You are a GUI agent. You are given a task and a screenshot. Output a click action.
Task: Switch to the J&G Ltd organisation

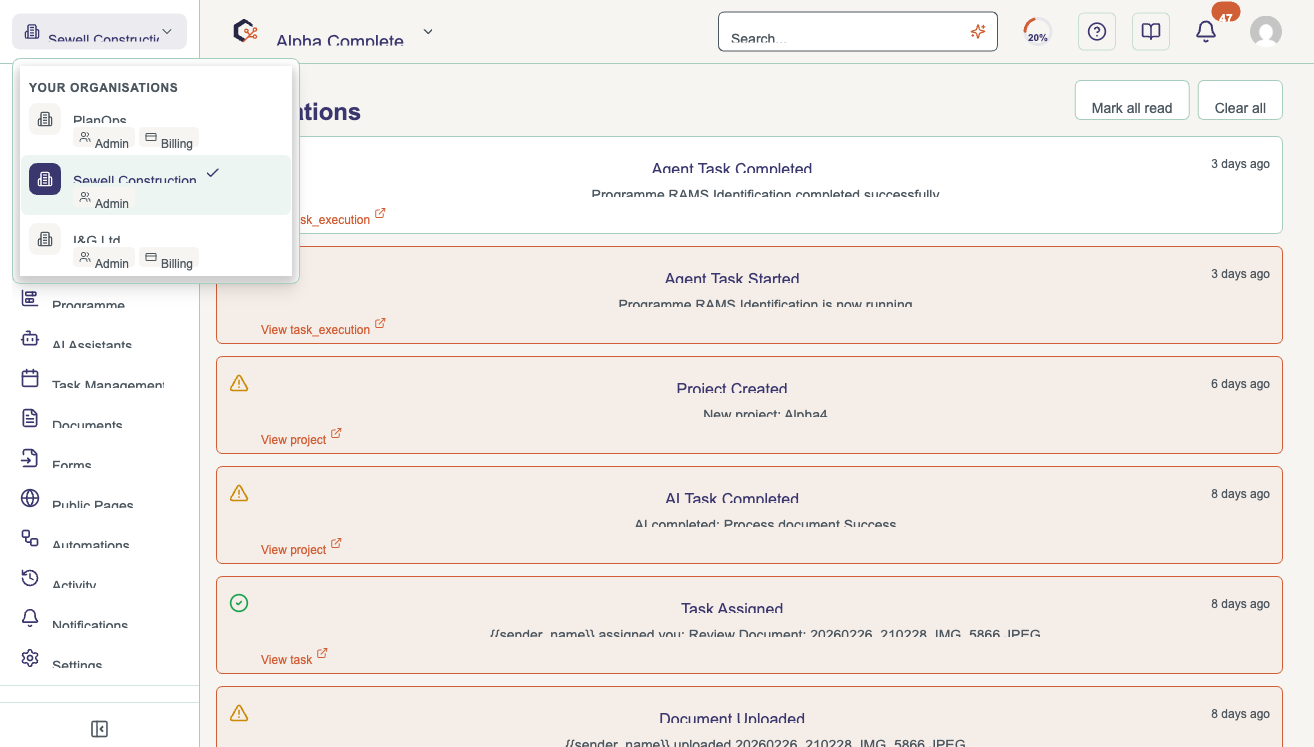[x=156, y=245]
